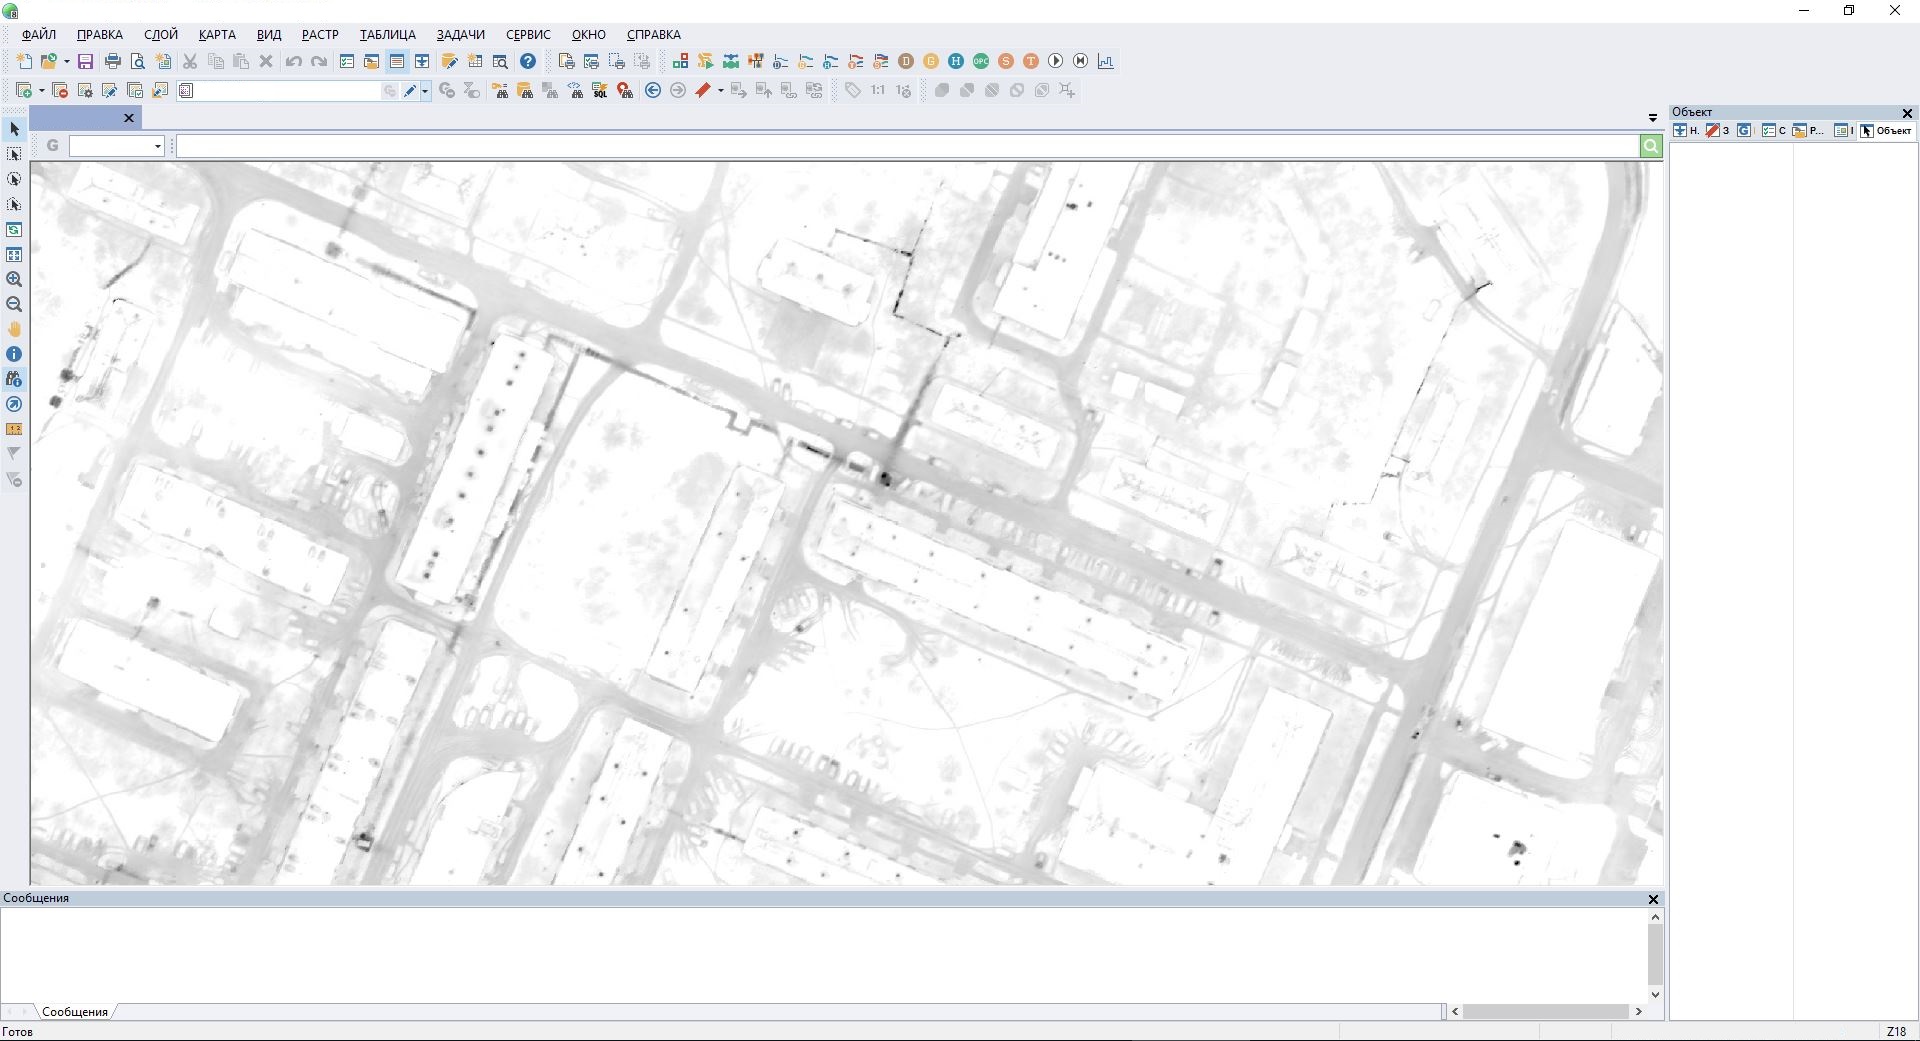Viewport: 1920px width, 1041px height.
Task: Select the Zoom Out magnifier tool
Action: tap(14, 305)
